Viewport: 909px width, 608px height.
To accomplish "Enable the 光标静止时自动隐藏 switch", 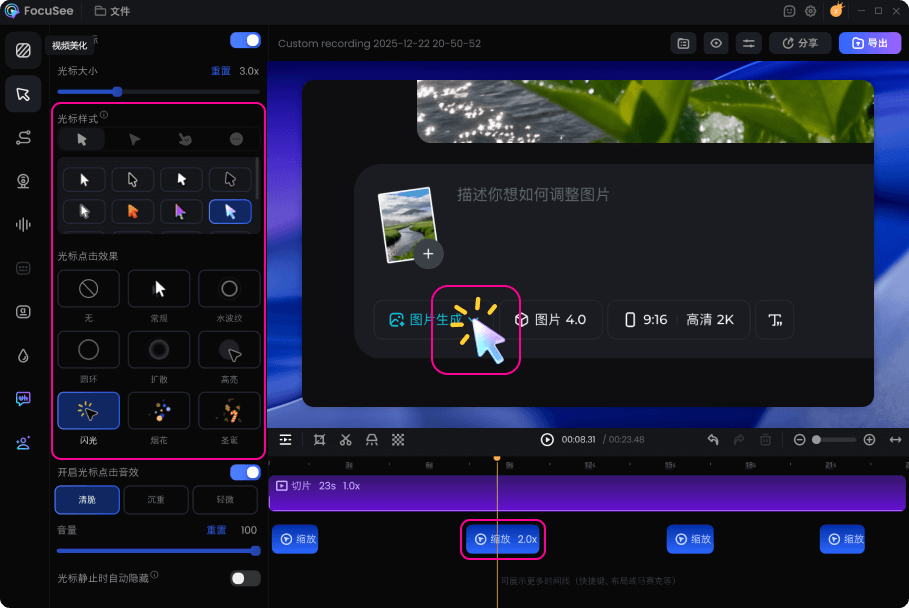I will click(245, 578).
